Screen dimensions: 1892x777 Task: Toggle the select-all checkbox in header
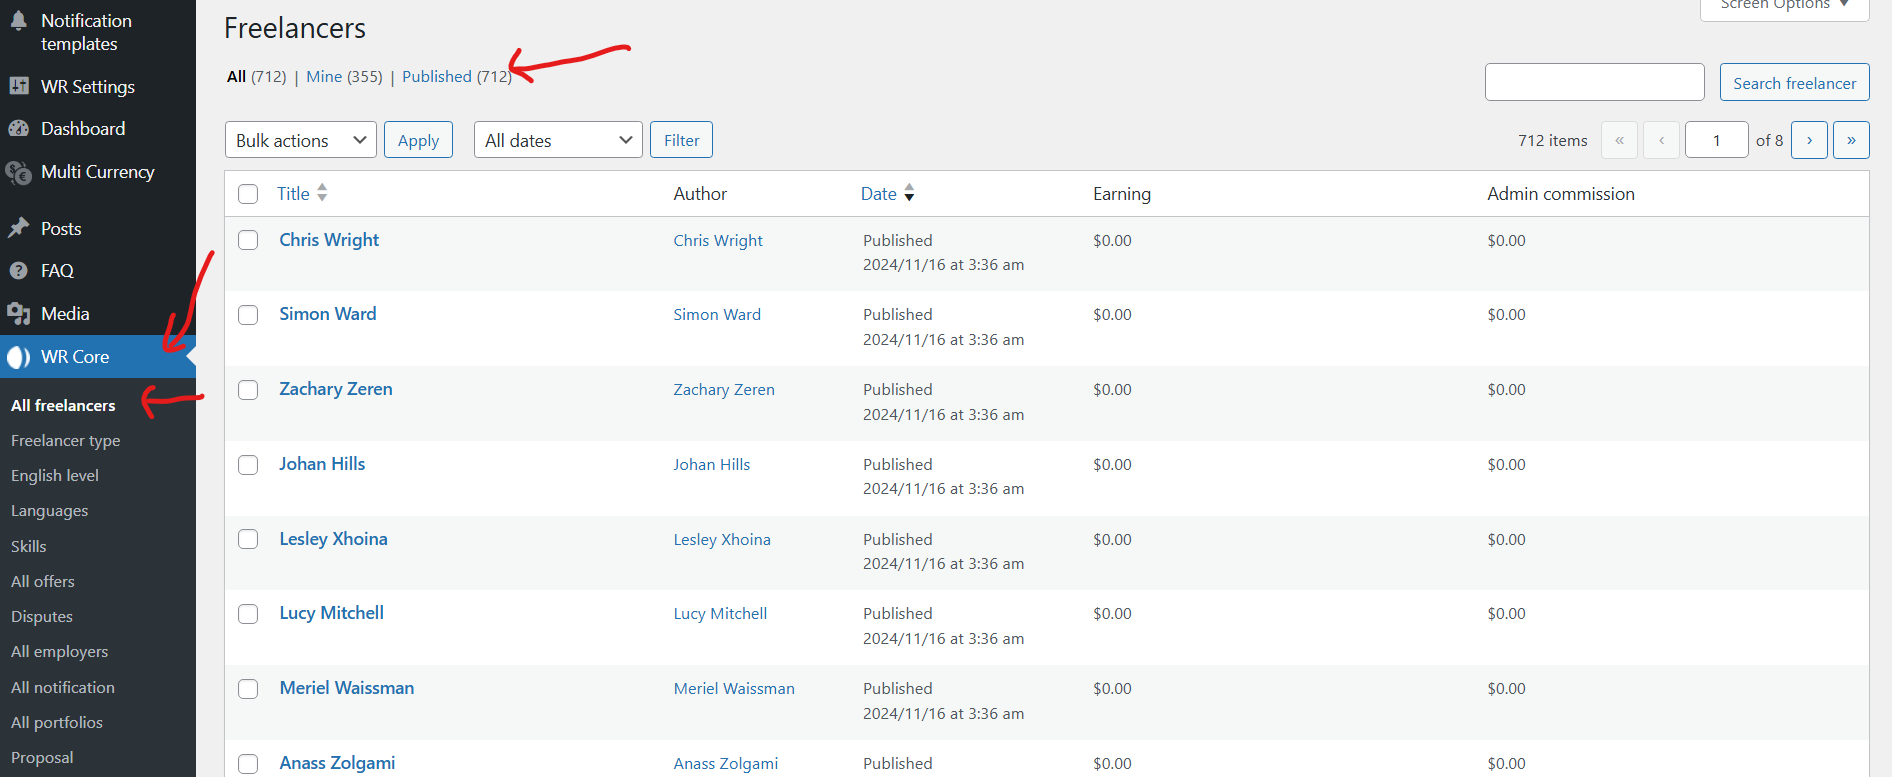click(248, 194)
